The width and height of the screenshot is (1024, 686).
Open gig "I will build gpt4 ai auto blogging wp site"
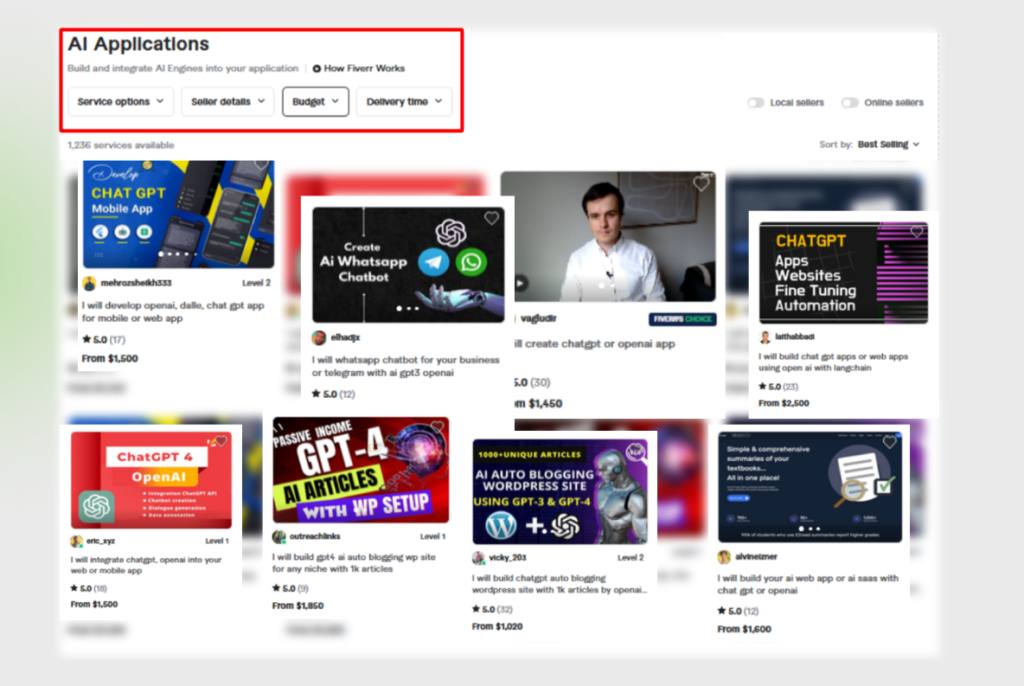[354, 563]
